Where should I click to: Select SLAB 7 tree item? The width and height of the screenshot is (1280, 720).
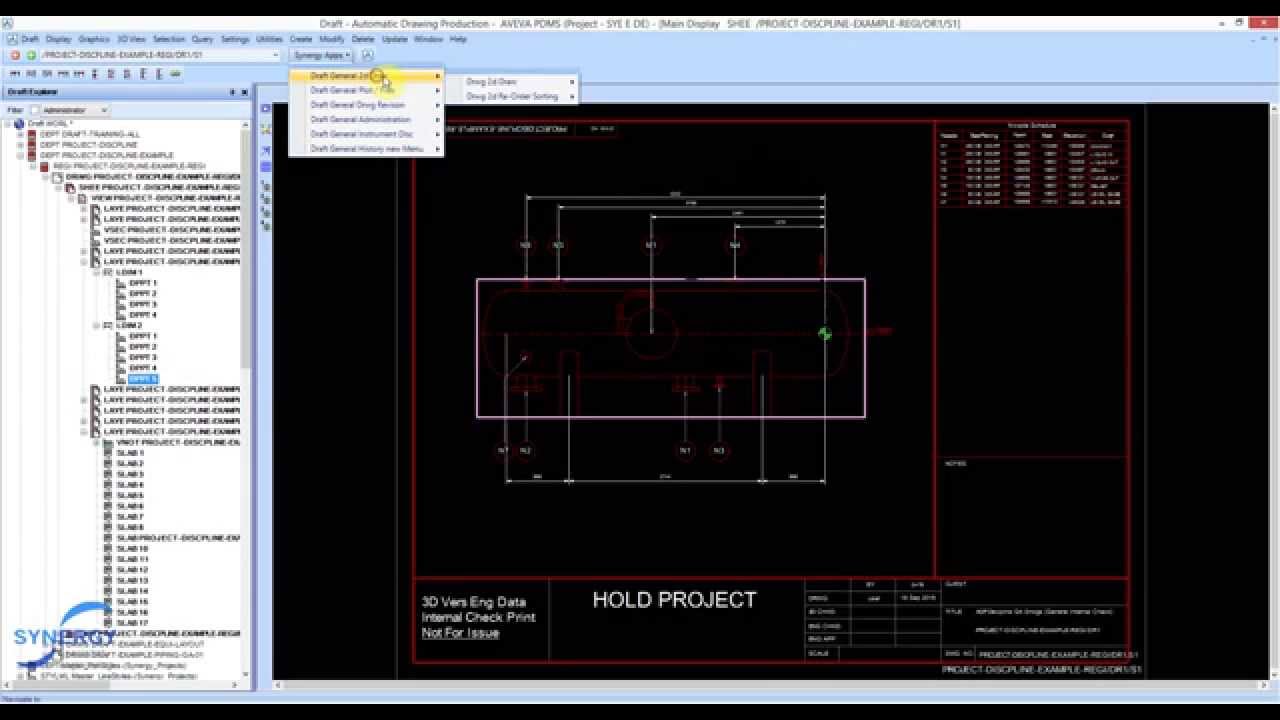[131, 517]
